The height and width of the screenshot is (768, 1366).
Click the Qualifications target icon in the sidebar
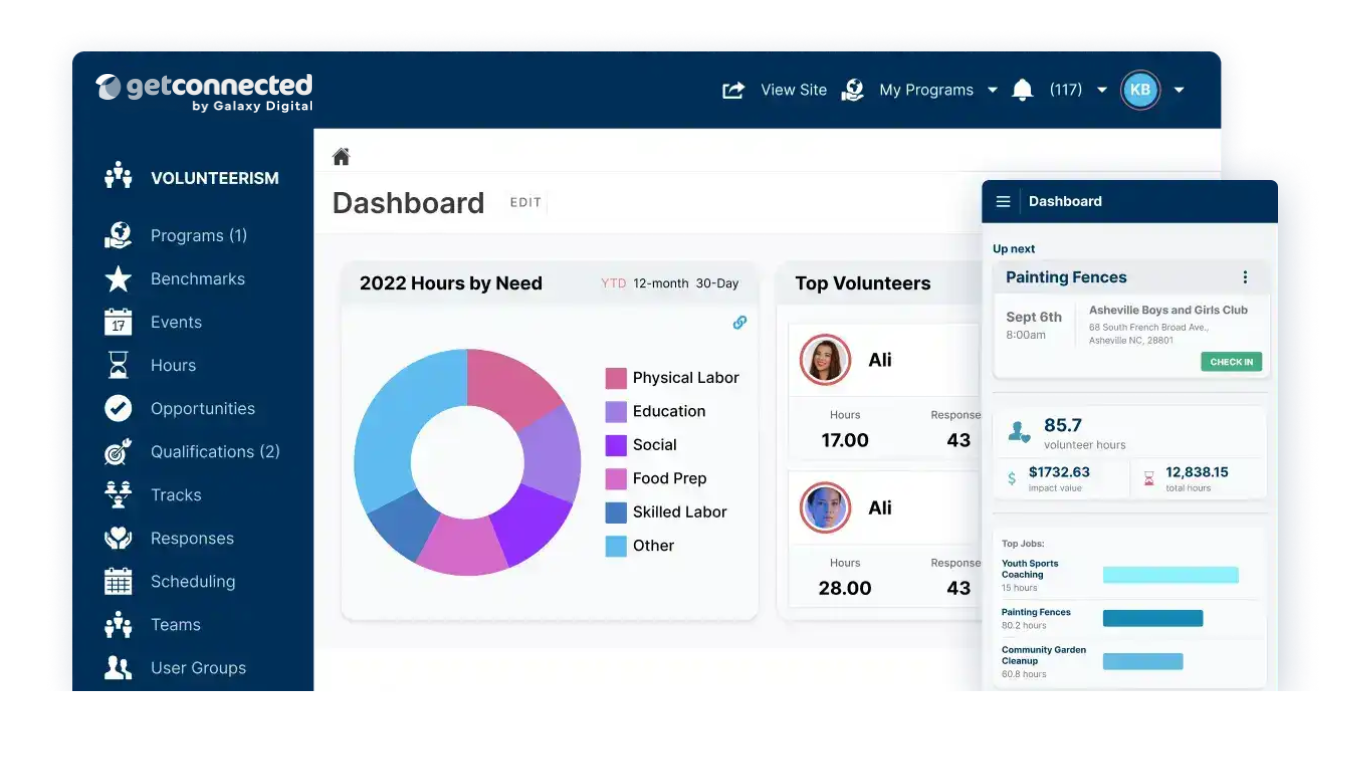[117, 451]
